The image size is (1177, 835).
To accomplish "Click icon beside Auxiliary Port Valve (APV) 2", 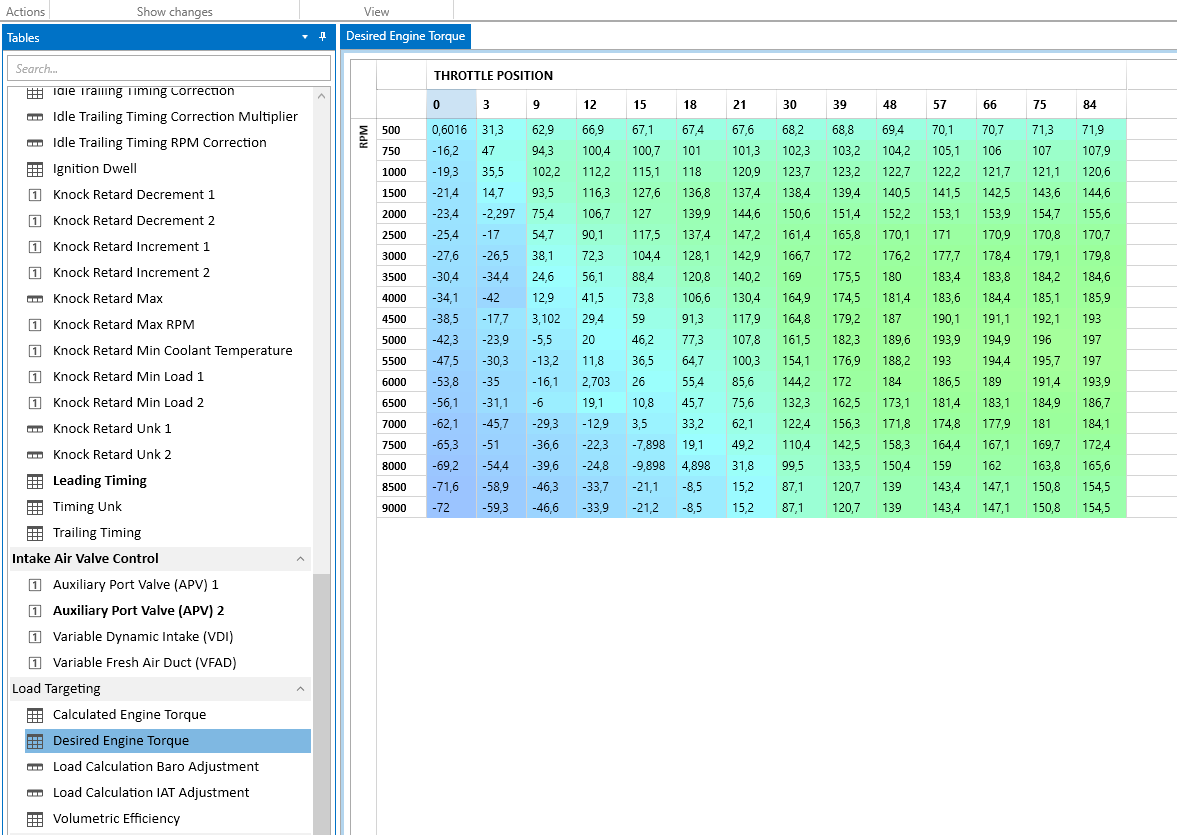I will 35,611.
